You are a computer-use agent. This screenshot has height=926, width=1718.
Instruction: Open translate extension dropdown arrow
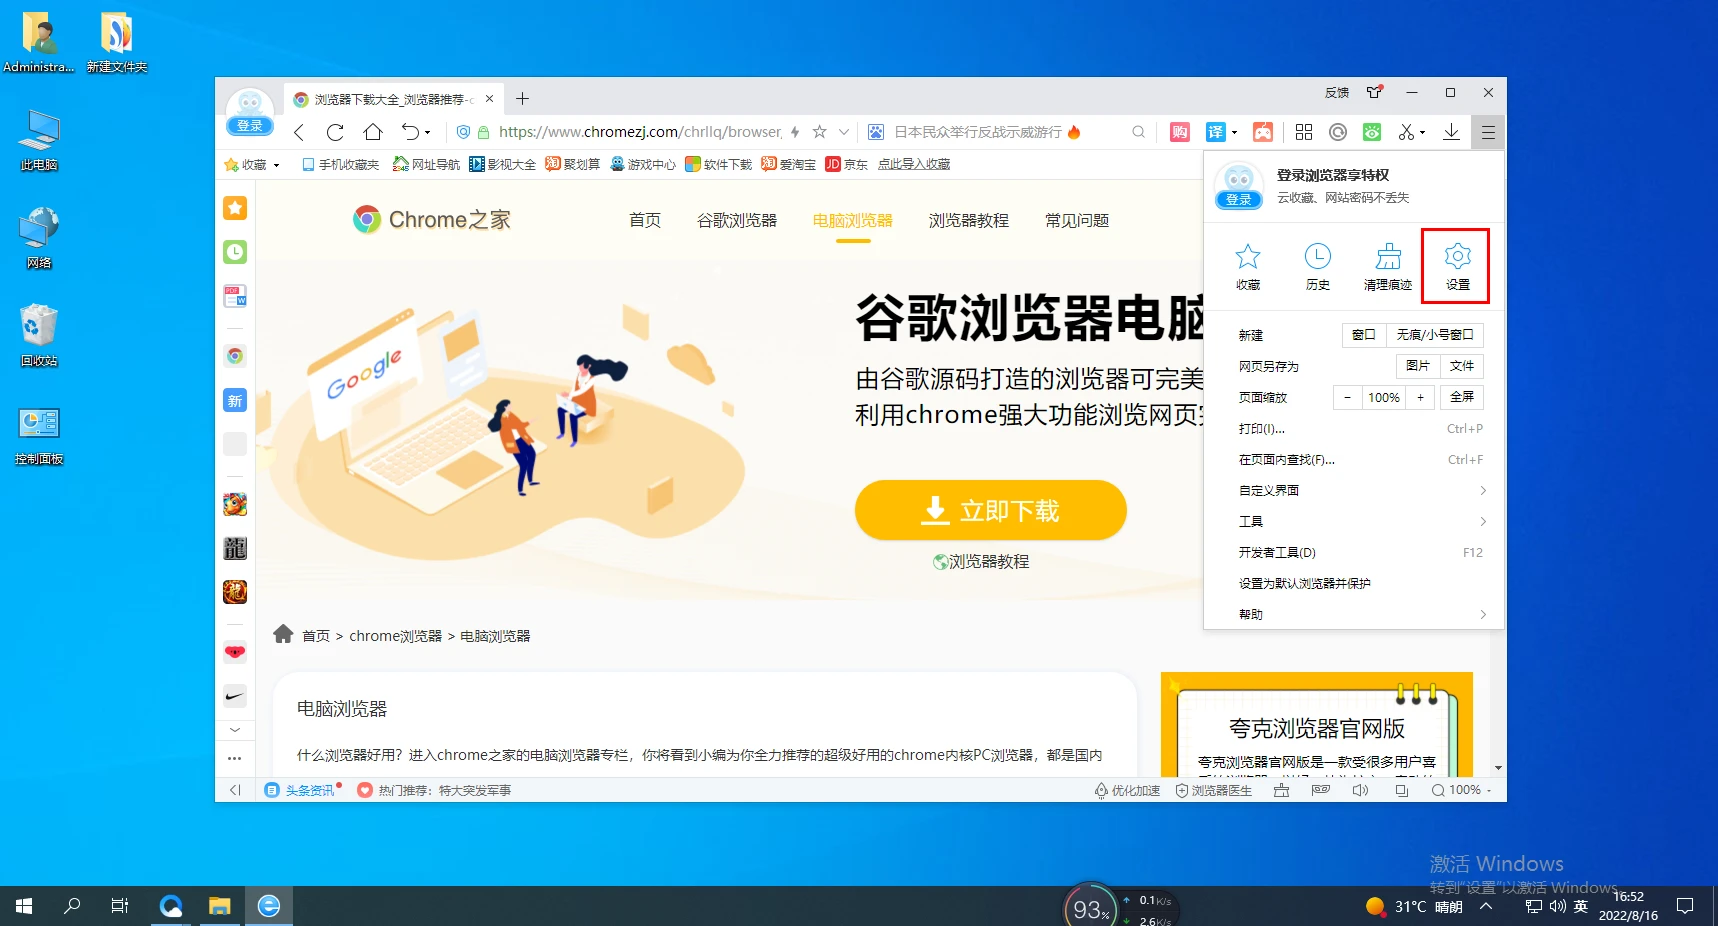[1235, 132]
